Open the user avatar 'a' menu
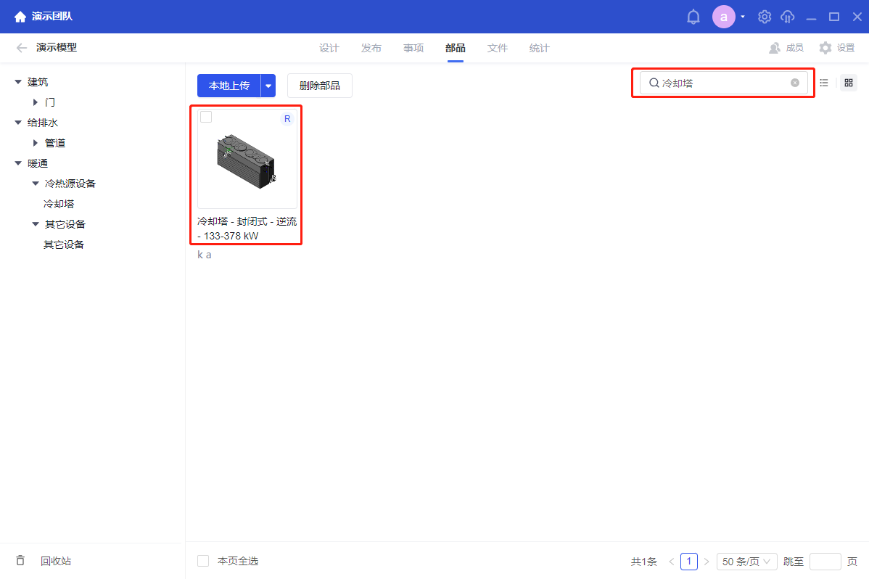 pos(723,17)
